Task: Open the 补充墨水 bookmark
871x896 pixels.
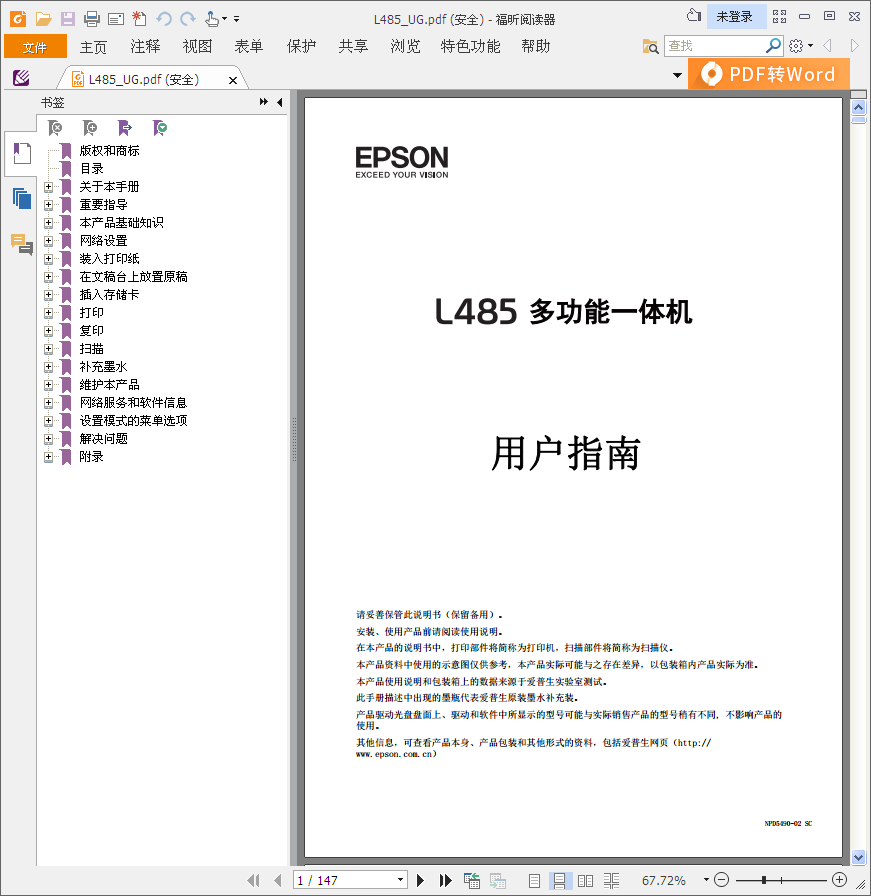Action: coord(103,367)
